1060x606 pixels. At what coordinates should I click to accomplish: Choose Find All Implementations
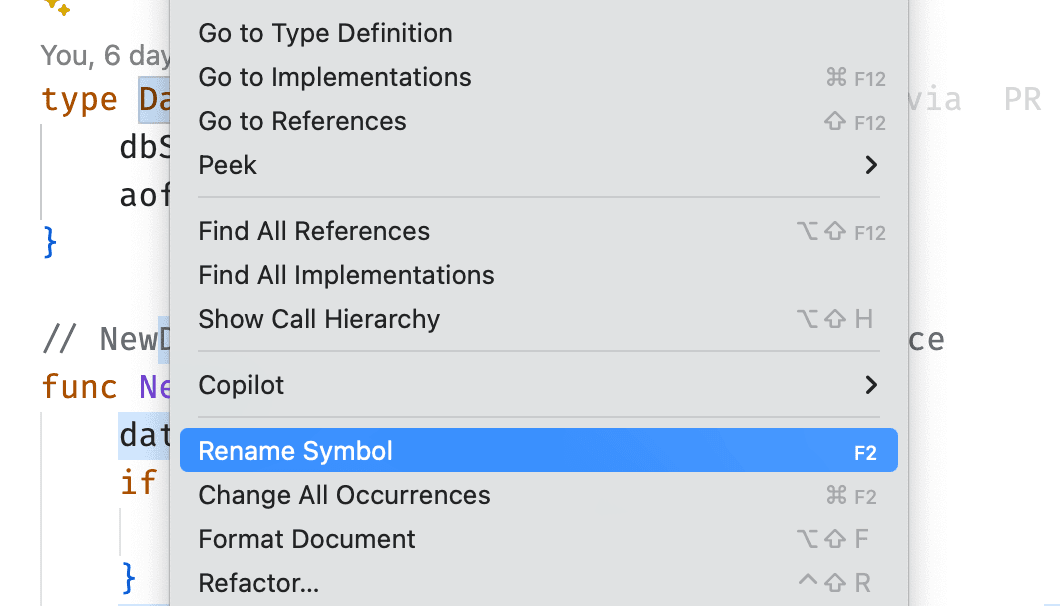pyautogui.click(x=346, y=275)
